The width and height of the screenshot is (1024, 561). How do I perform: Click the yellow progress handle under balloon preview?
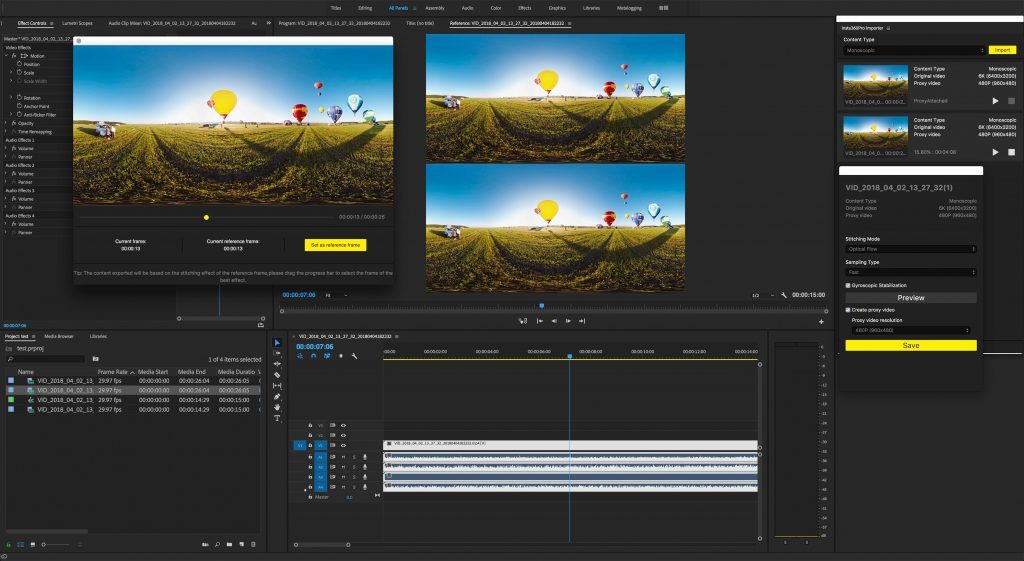(206, 217)
